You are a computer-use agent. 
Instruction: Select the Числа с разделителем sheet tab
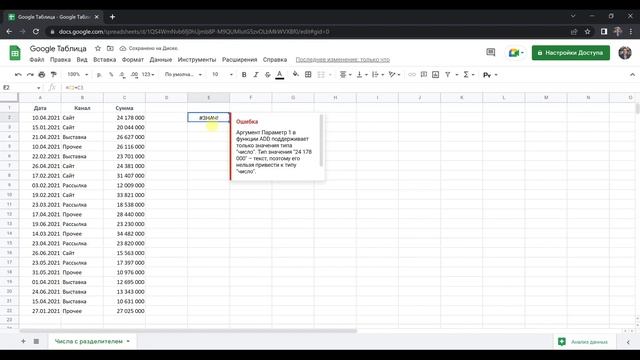coord(92,341)
